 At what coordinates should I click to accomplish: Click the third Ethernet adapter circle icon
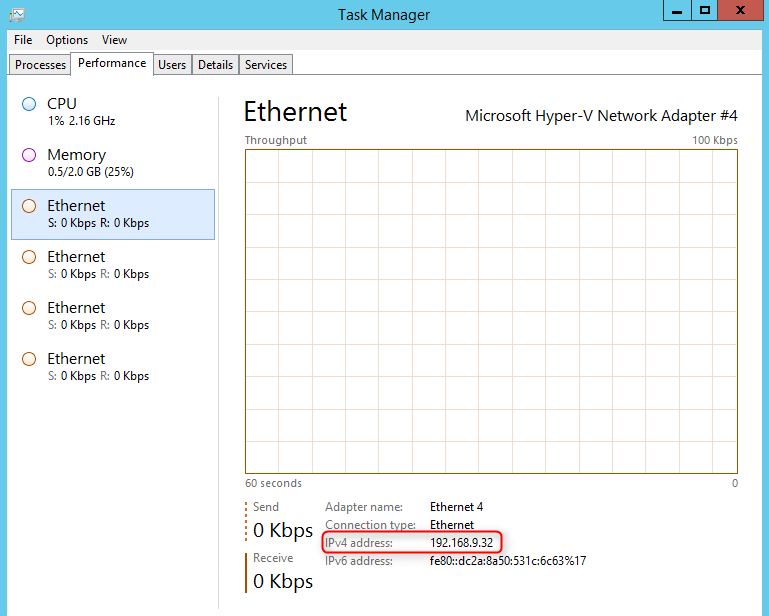pos(29,308)
